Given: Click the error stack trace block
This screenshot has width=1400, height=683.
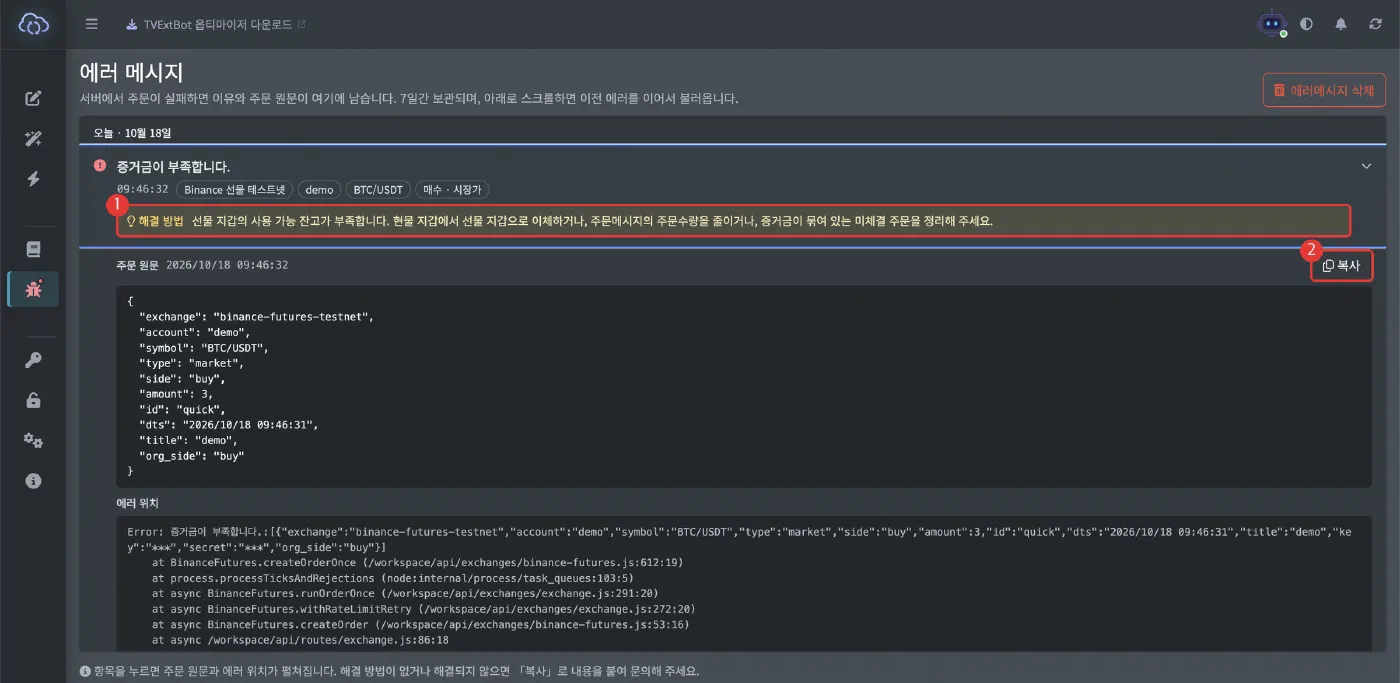Looking at the screenshot, I should 743,585.
